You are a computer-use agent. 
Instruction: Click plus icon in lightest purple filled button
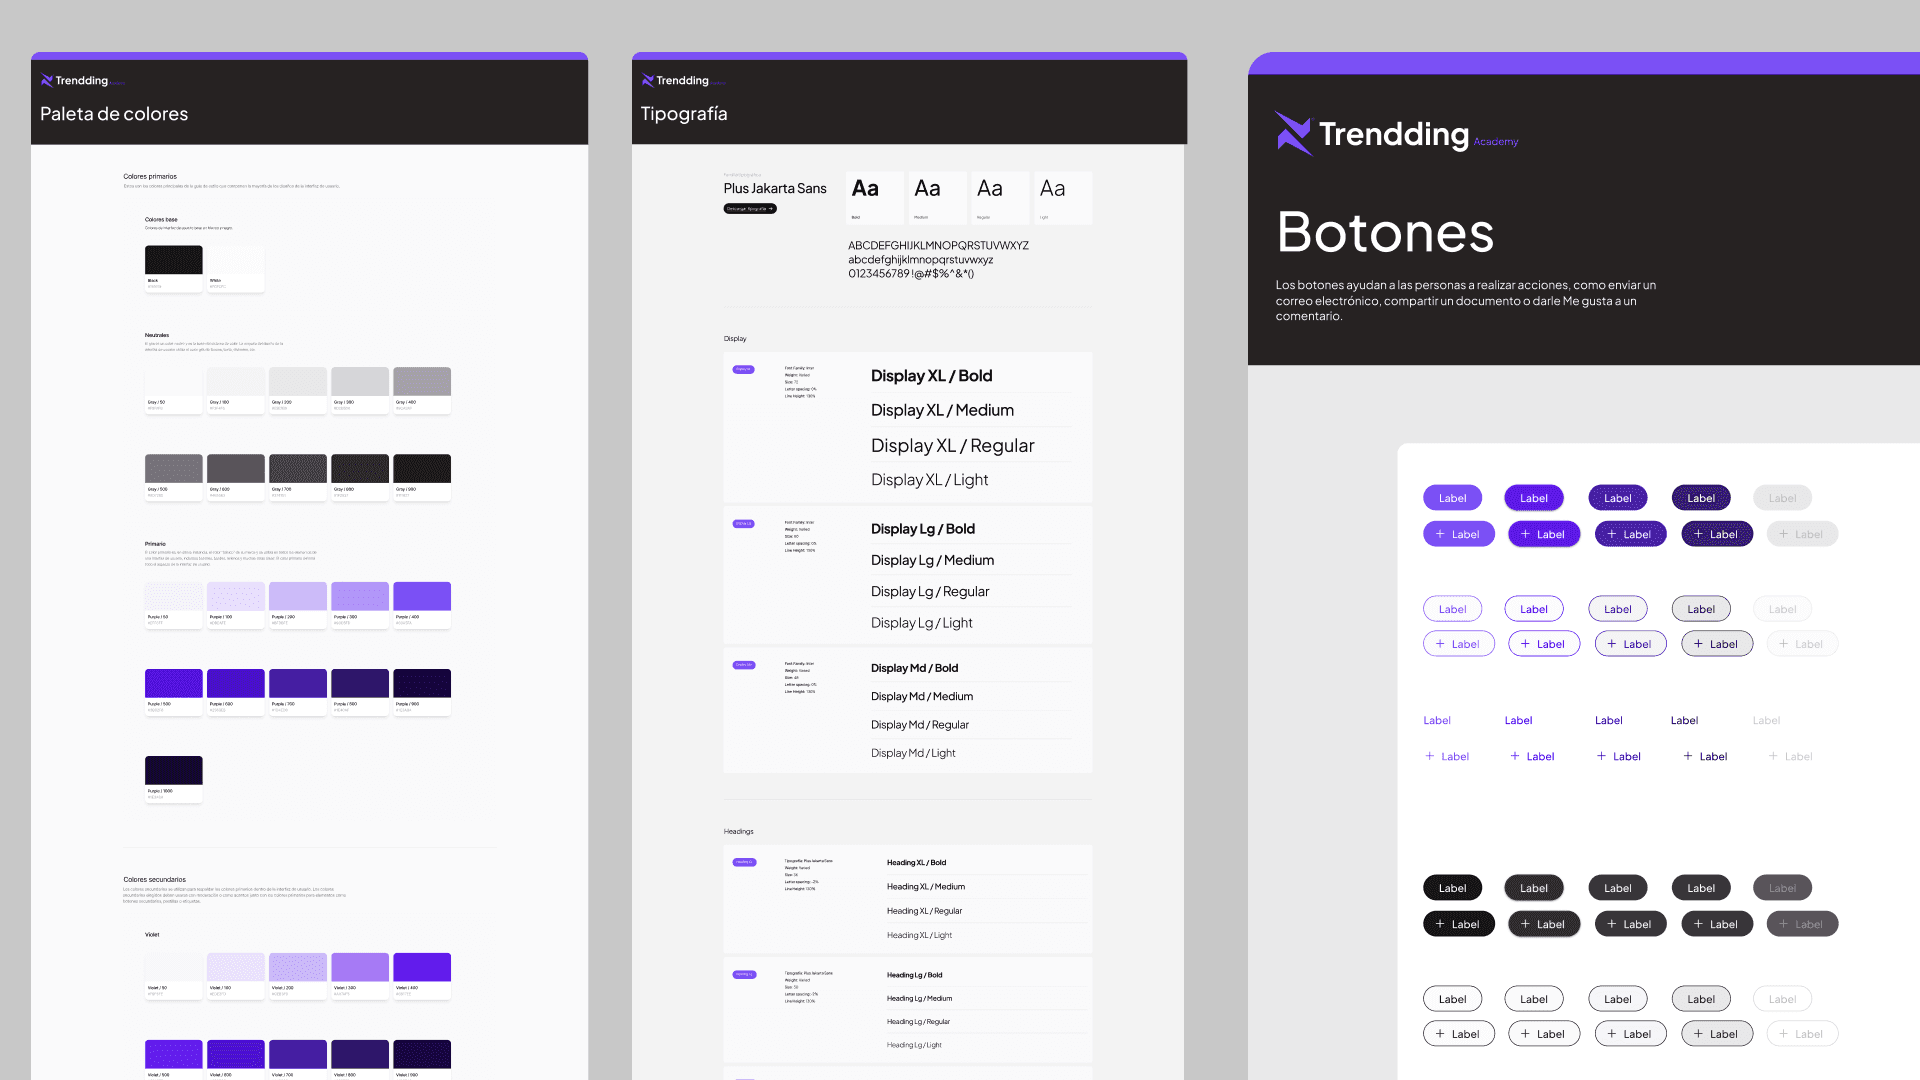click(x=1440, y=534)
